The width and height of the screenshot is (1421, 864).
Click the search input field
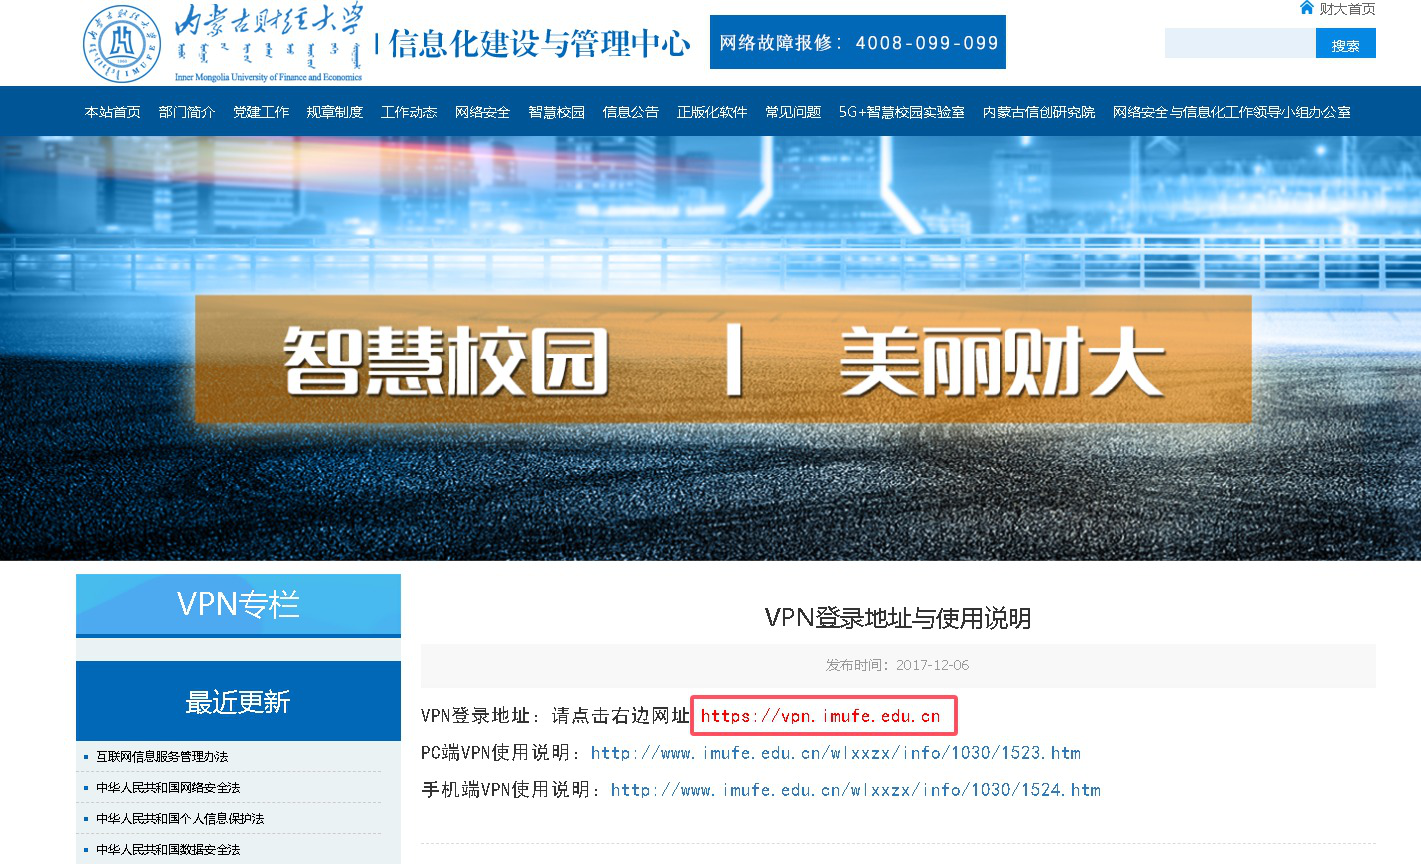1239,44
